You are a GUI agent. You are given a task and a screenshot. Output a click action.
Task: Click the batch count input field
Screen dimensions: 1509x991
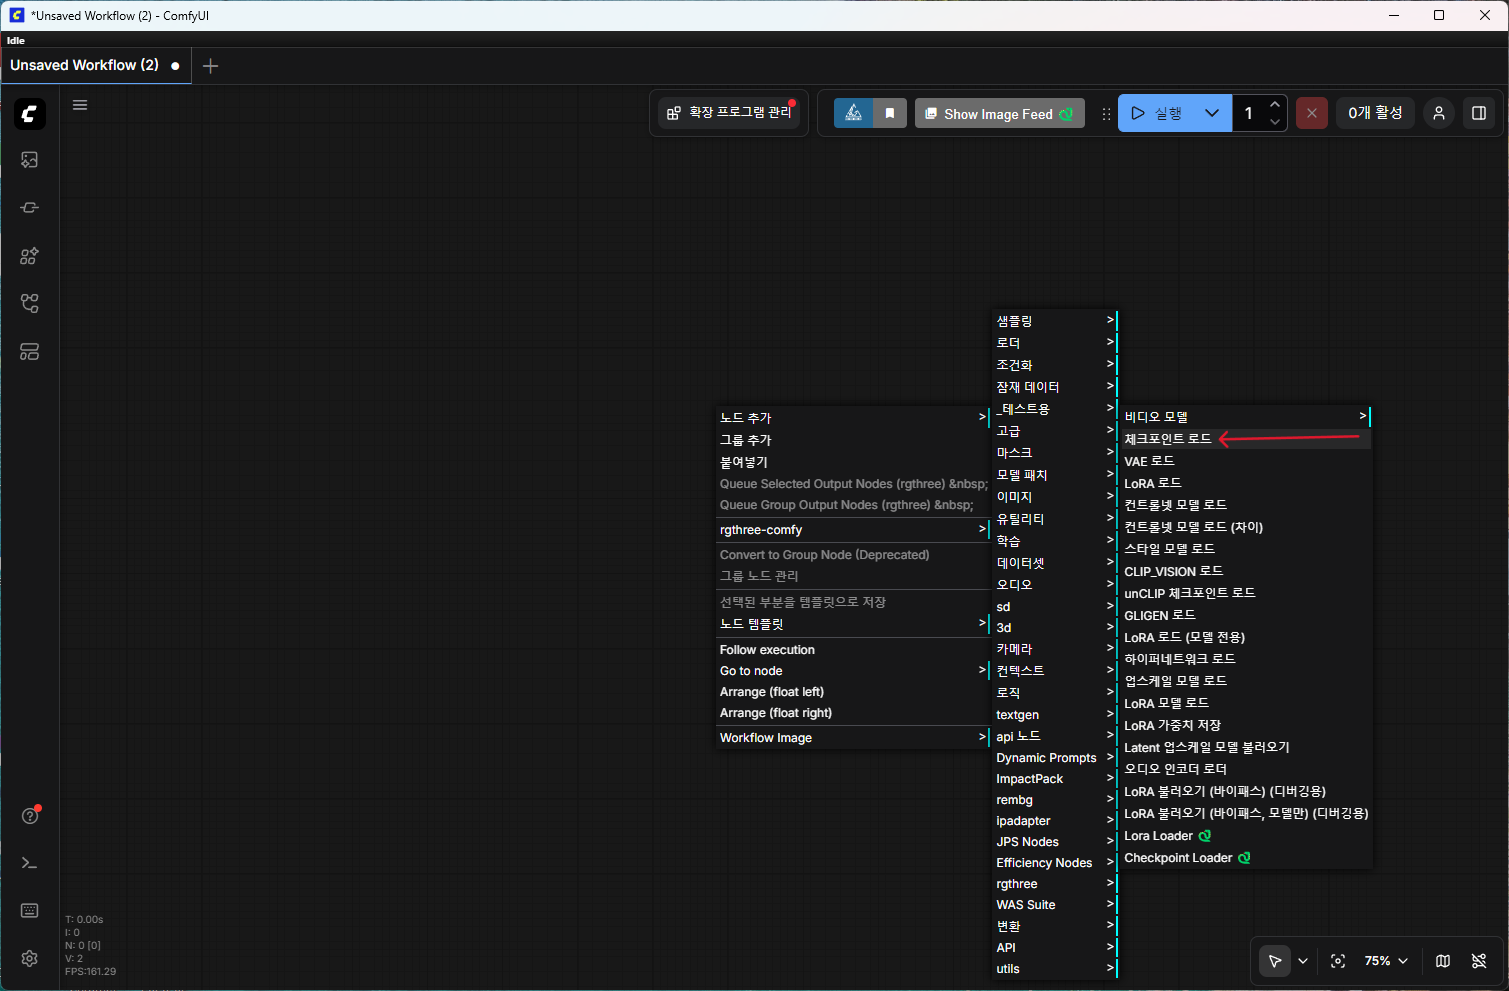point(1250,113)
